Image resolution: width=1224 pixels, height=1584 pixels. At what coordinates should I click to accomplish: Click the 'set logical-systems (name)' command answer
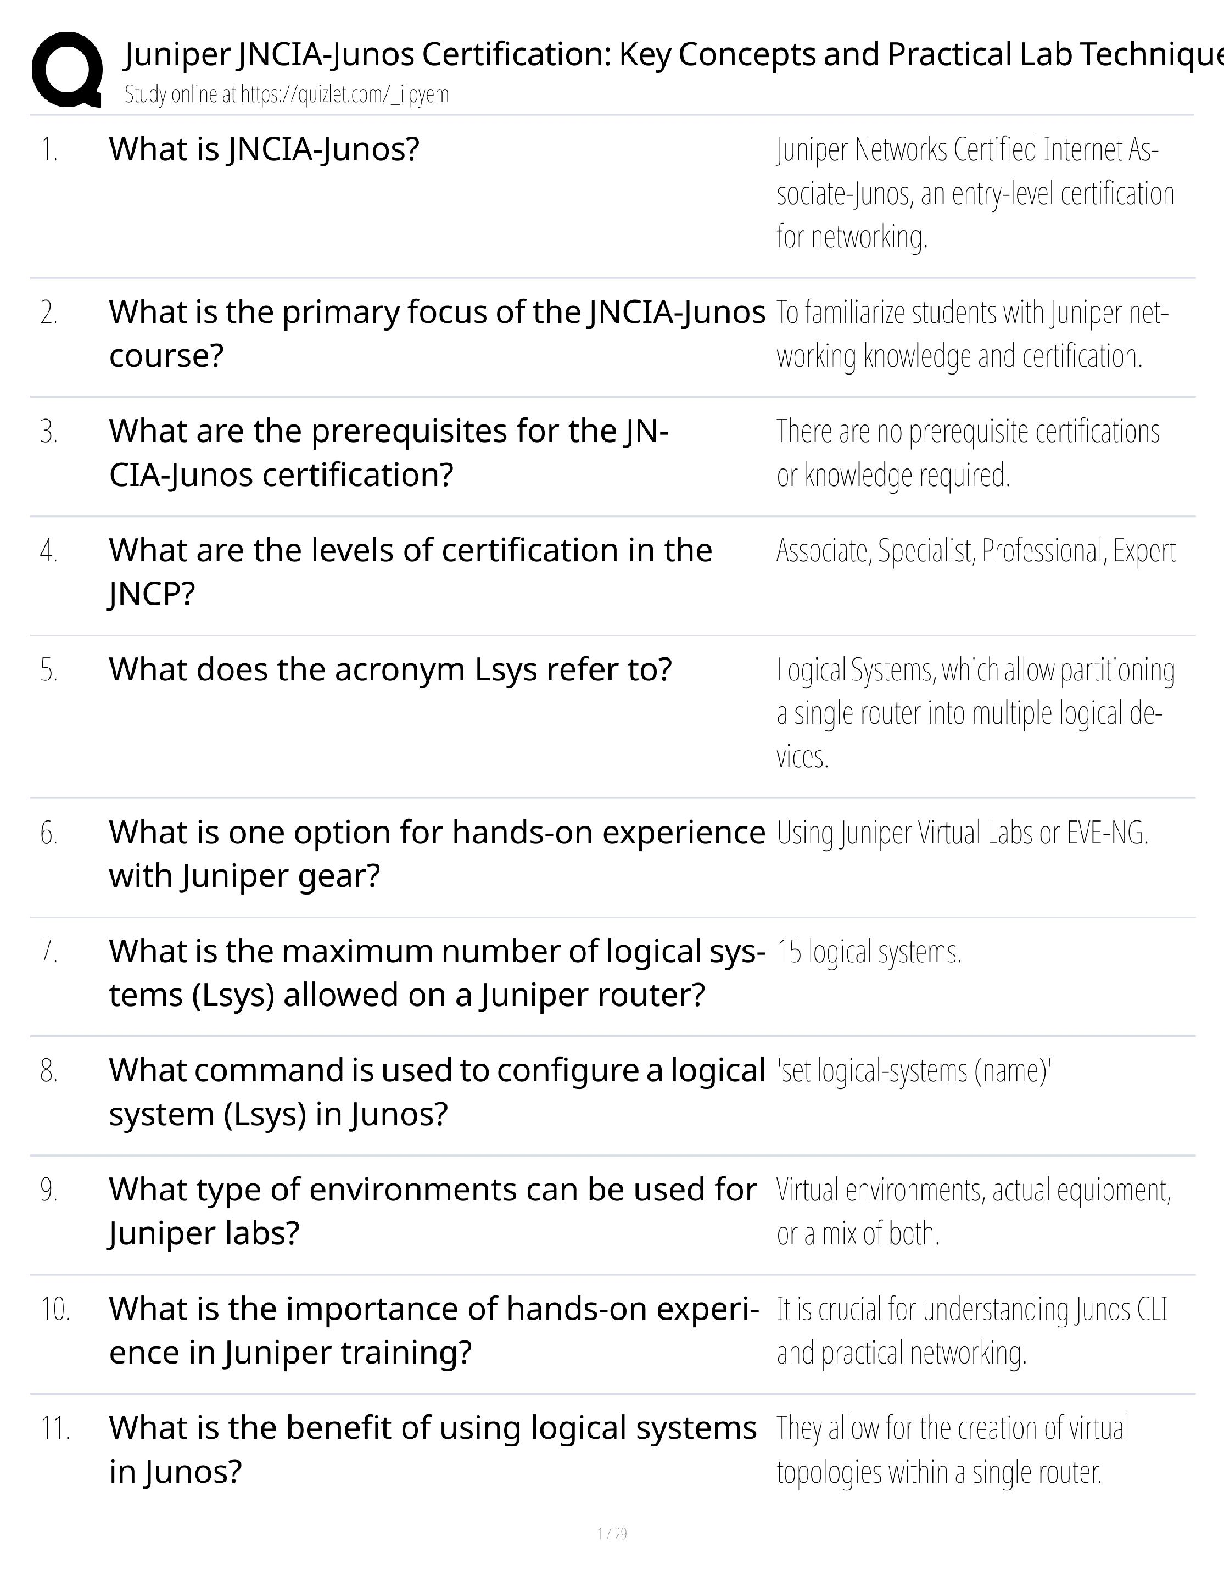(913, 1071)
